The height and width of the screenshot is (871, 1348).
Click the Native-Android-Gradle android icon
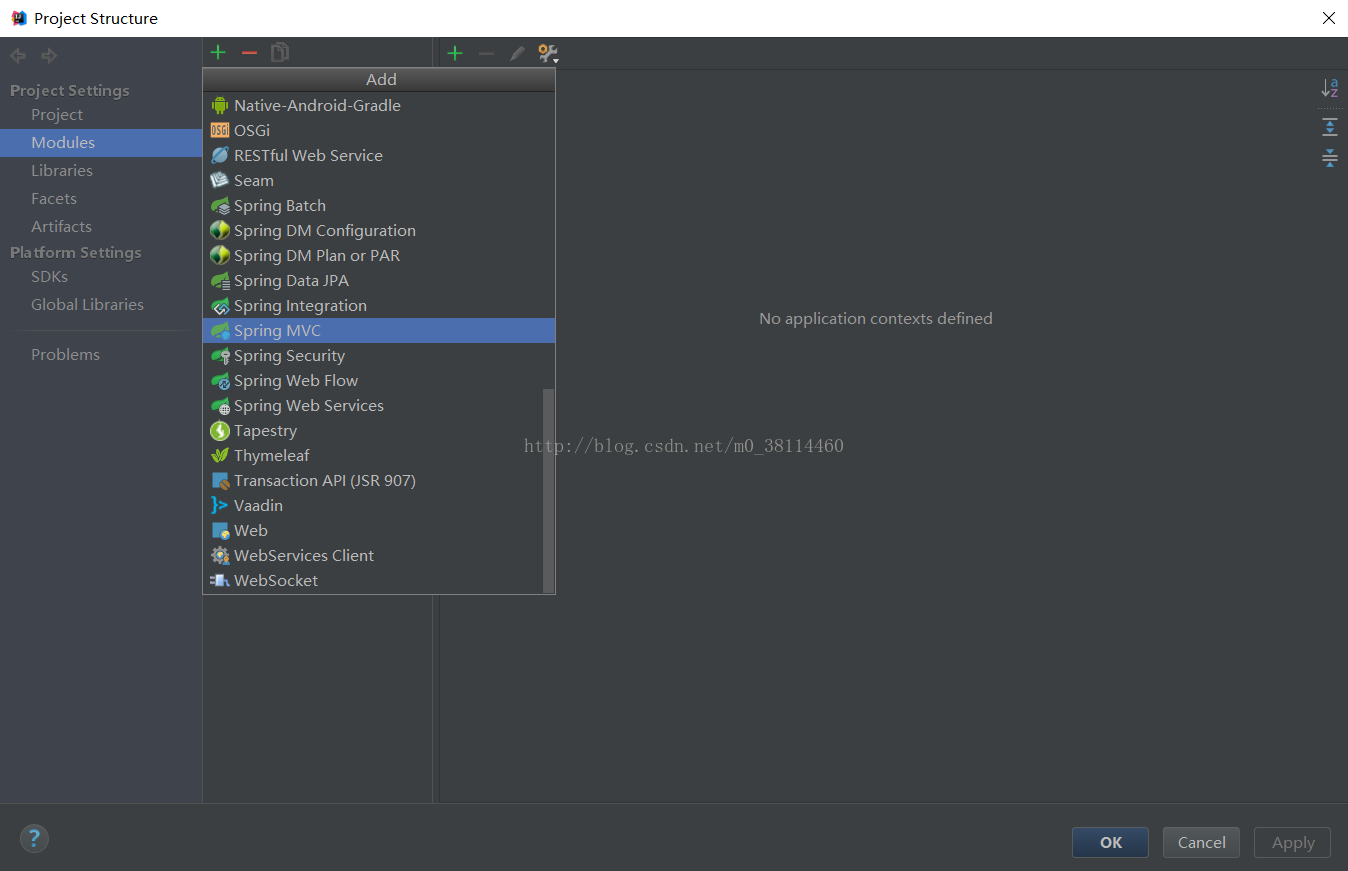[220, 105]
